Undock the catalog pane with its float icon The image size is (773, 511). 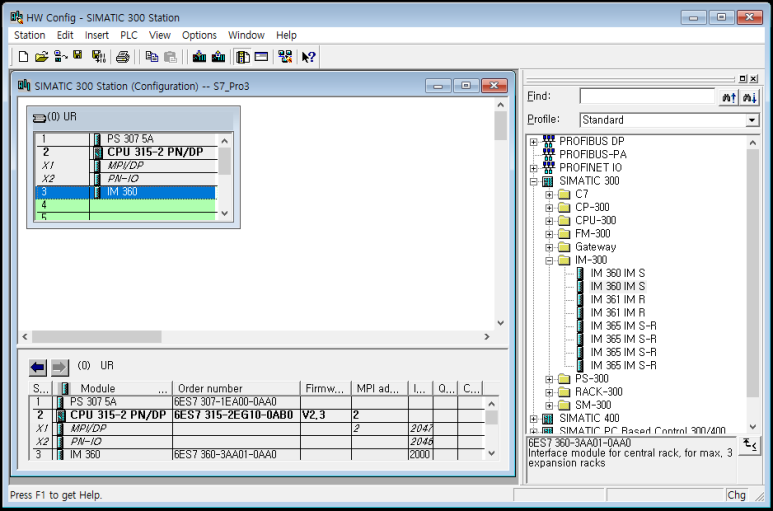click(743, 78)
